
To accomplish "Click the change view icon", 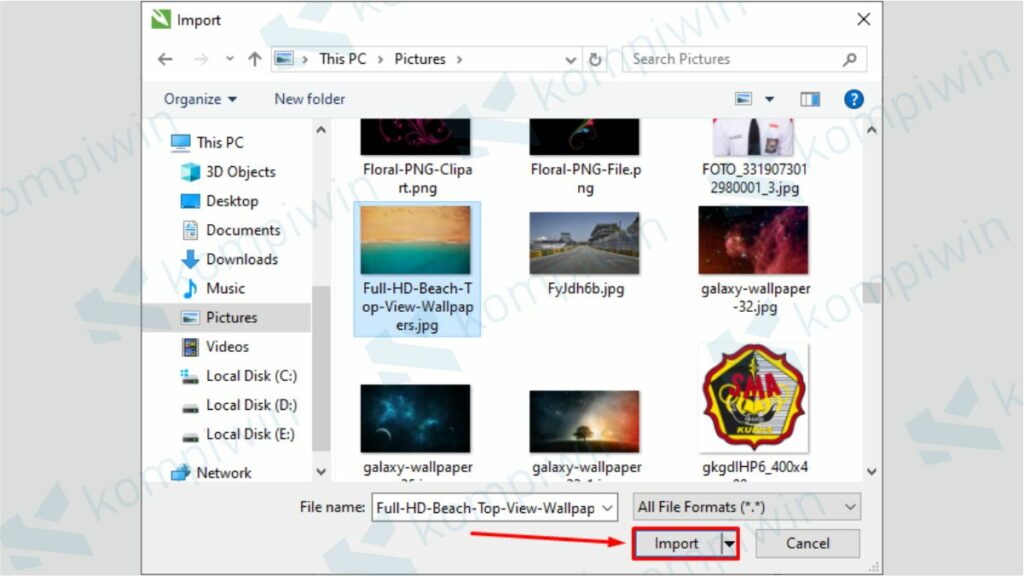I will 743,99.
